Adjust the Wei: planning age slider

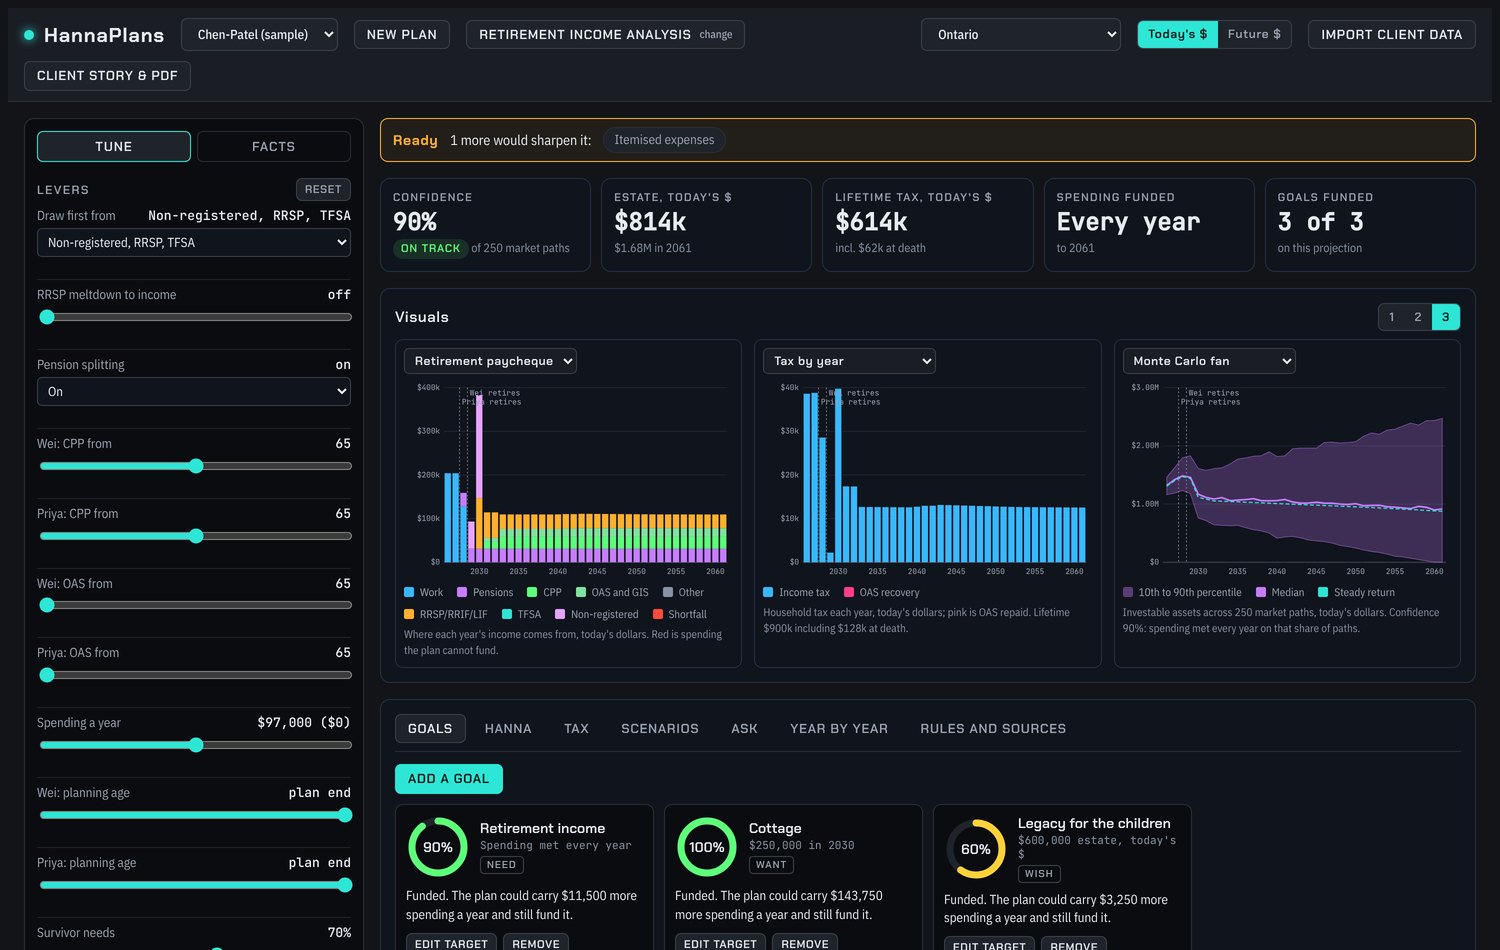coord(194,815)
